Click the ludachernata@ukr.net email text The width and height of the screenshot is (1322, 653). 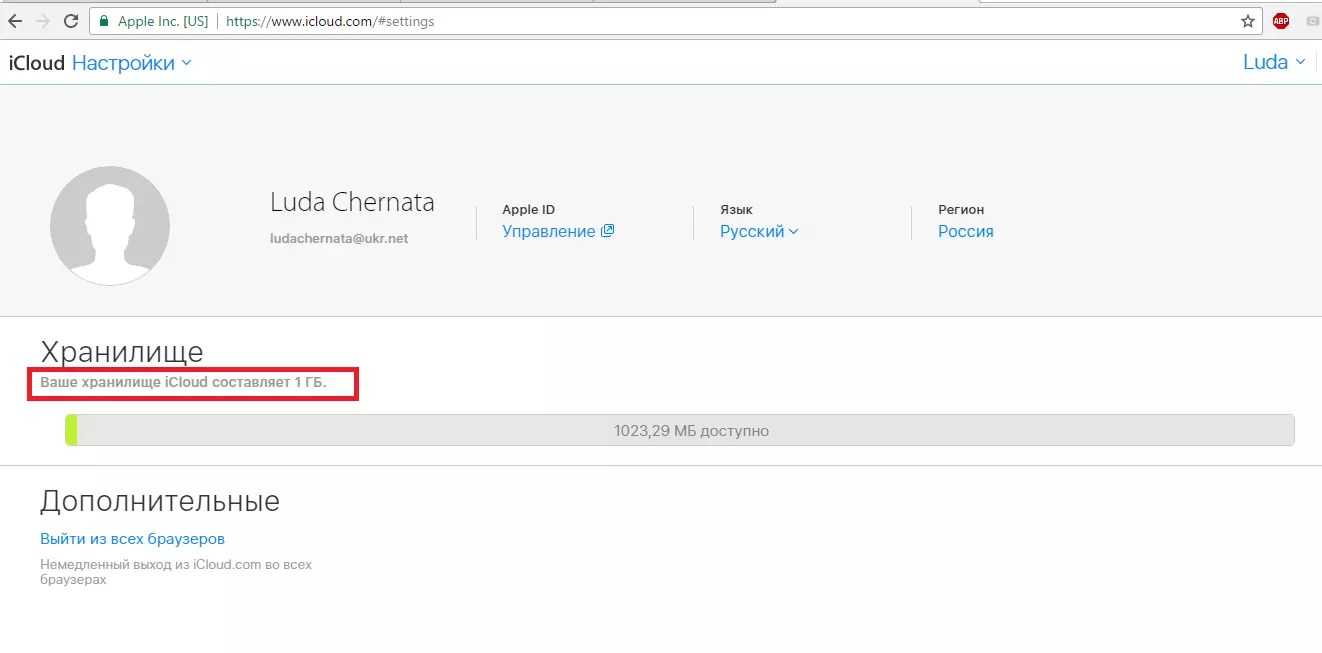(x=339, y=239)
